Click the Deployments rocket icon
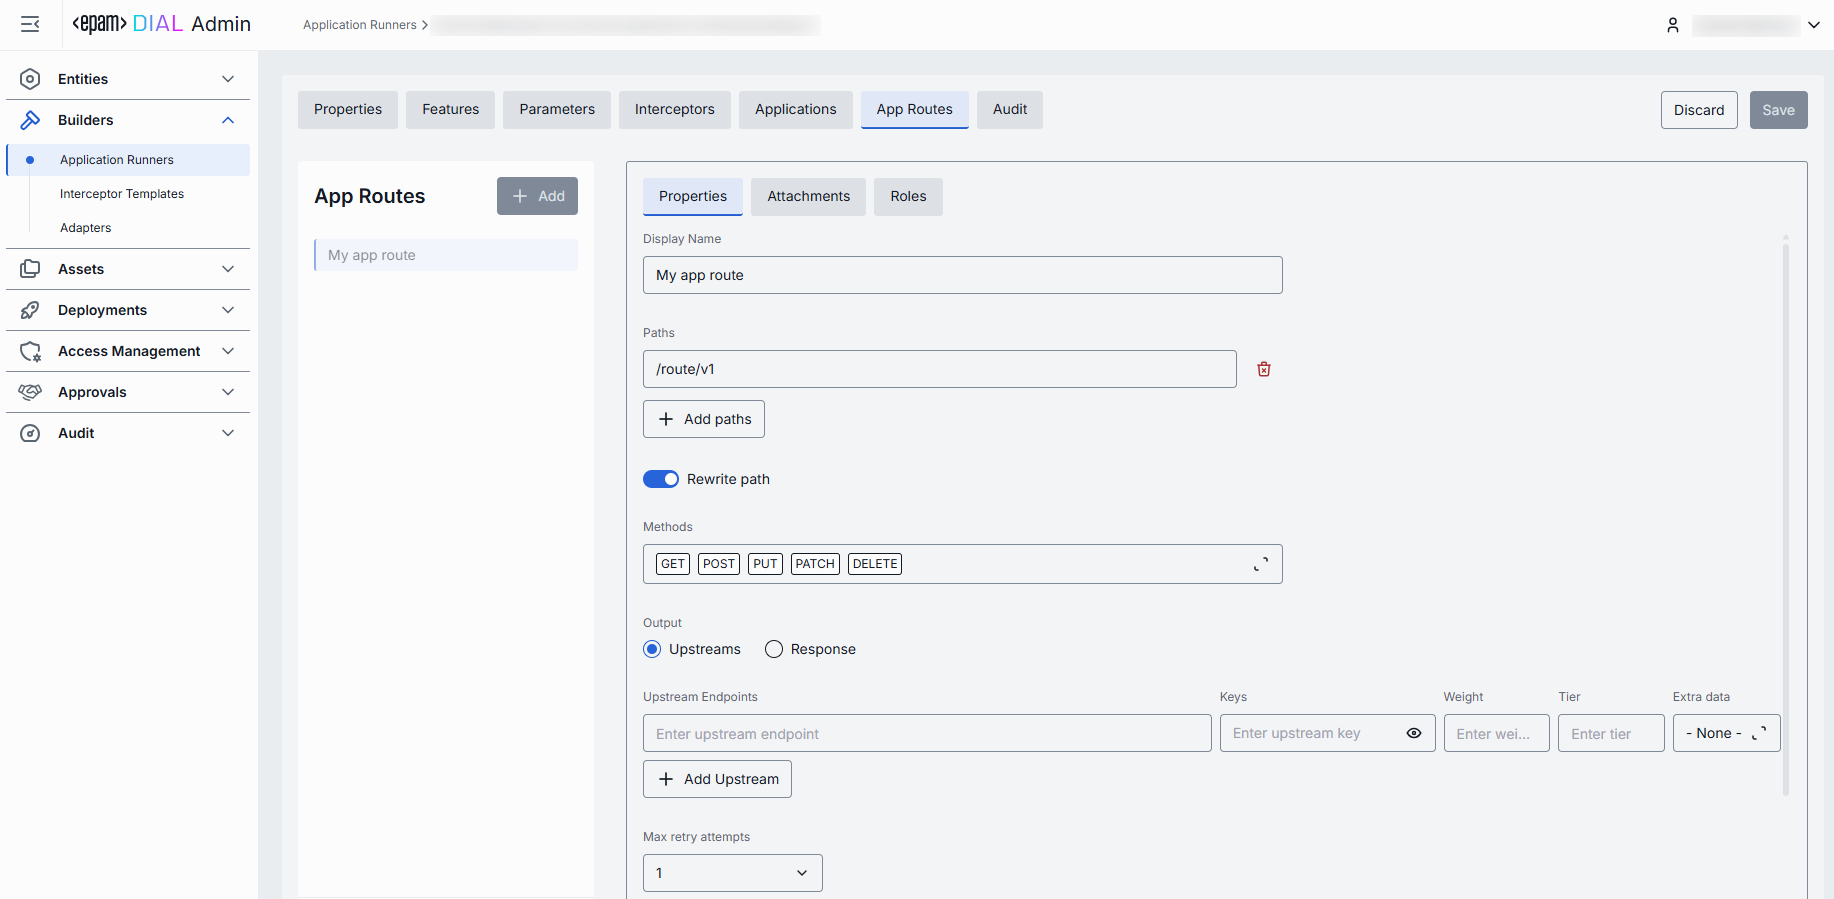The height and width of the screenshot is (899, 1834). click(30, 310)
